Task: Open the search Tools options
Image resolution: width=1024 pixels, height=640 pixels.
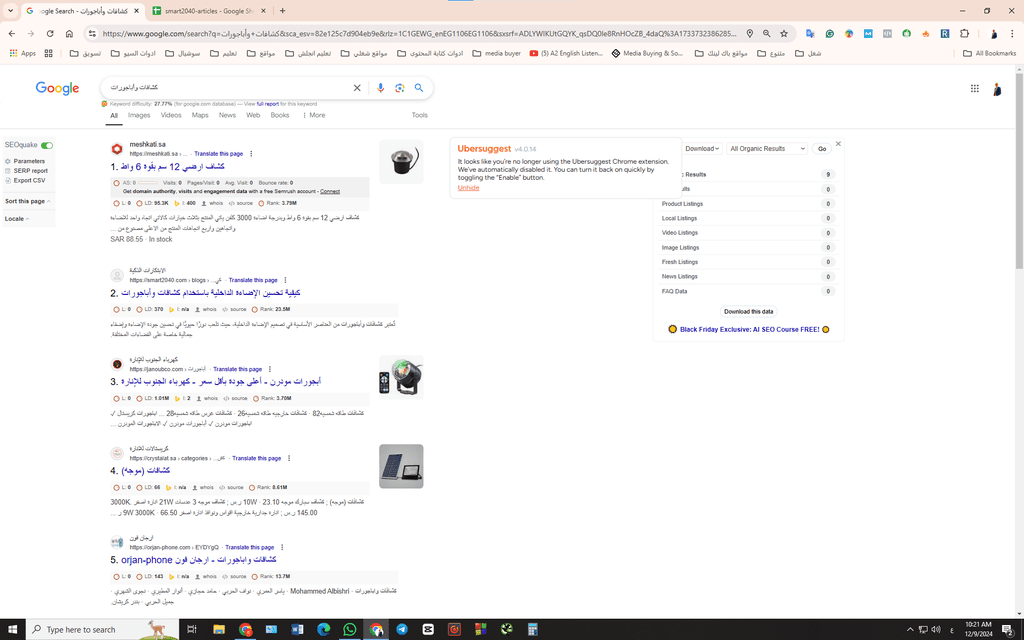Action: [419, 115]
